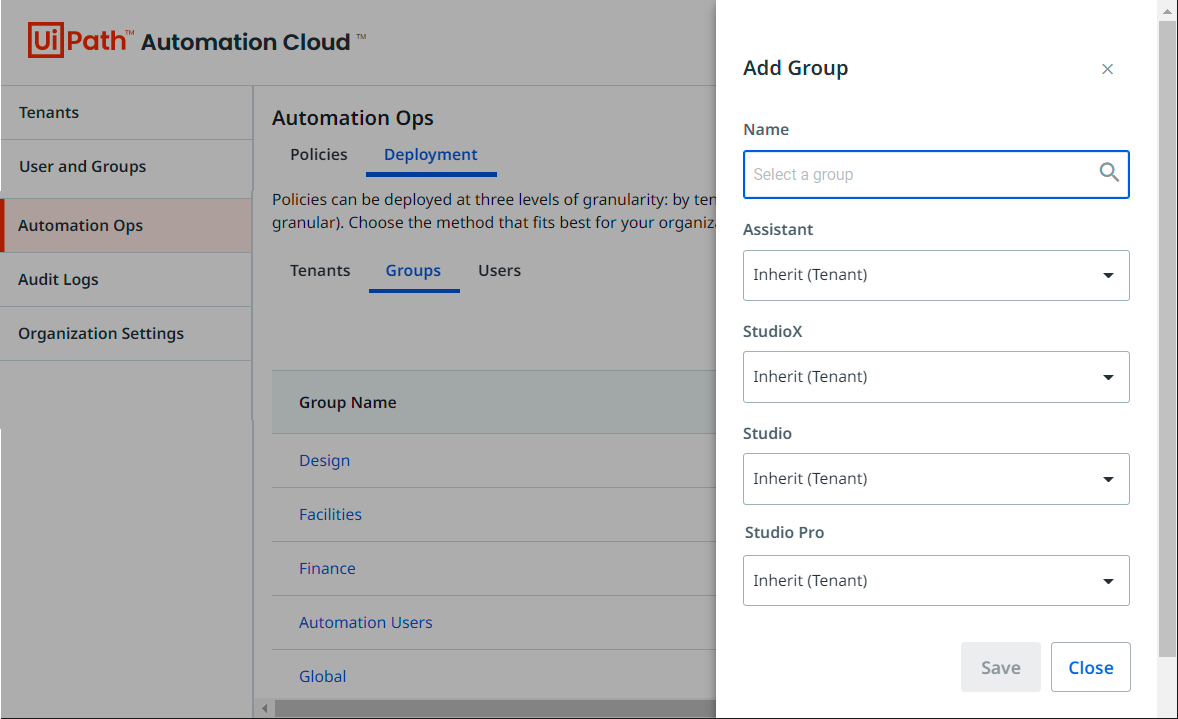Select the Users sub-tab

[x=500, y=270]
